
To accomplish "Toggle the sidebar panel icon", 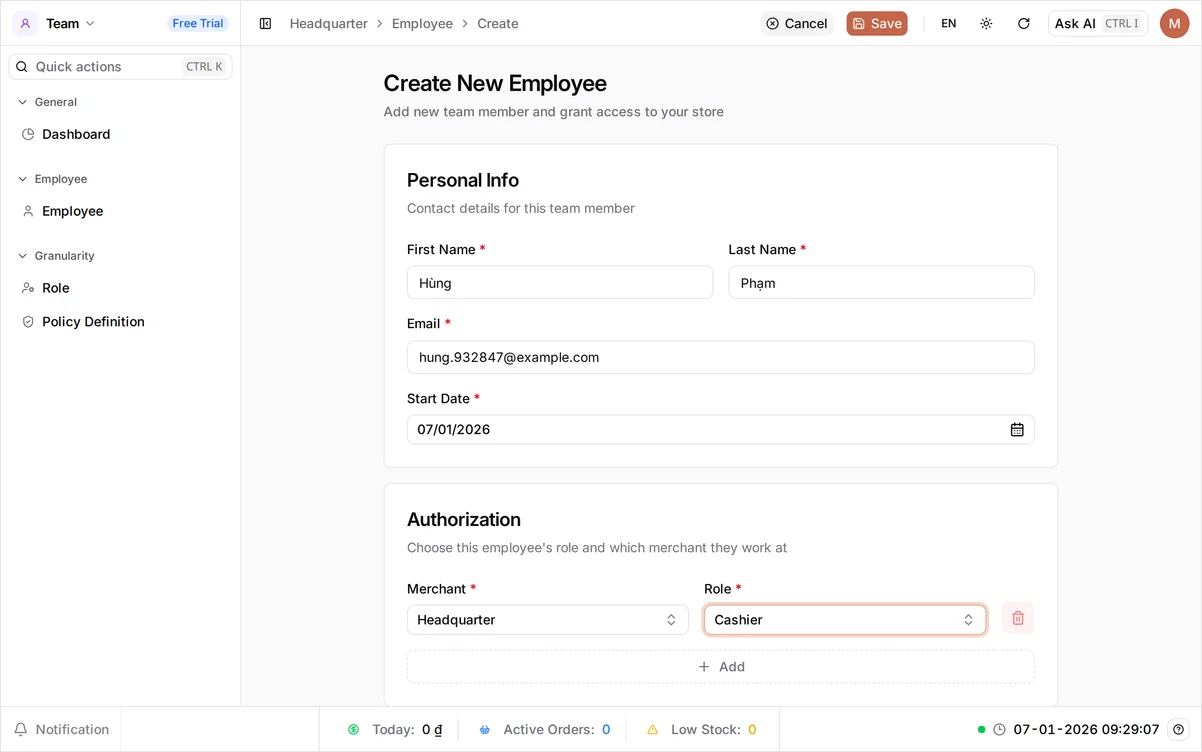I will (265, 23).
